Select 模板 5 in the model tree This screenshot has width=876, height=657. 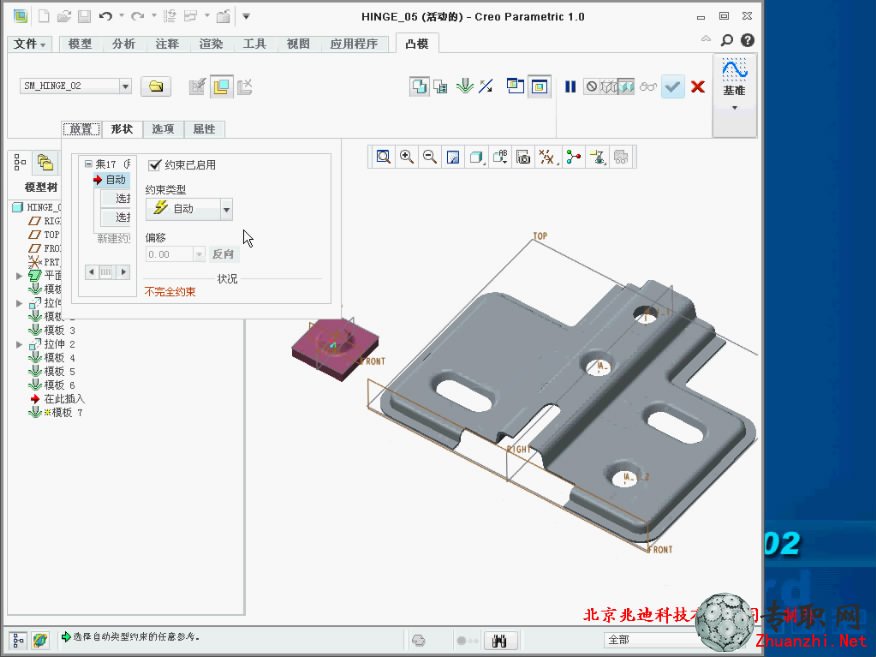(x=59, y=372)
